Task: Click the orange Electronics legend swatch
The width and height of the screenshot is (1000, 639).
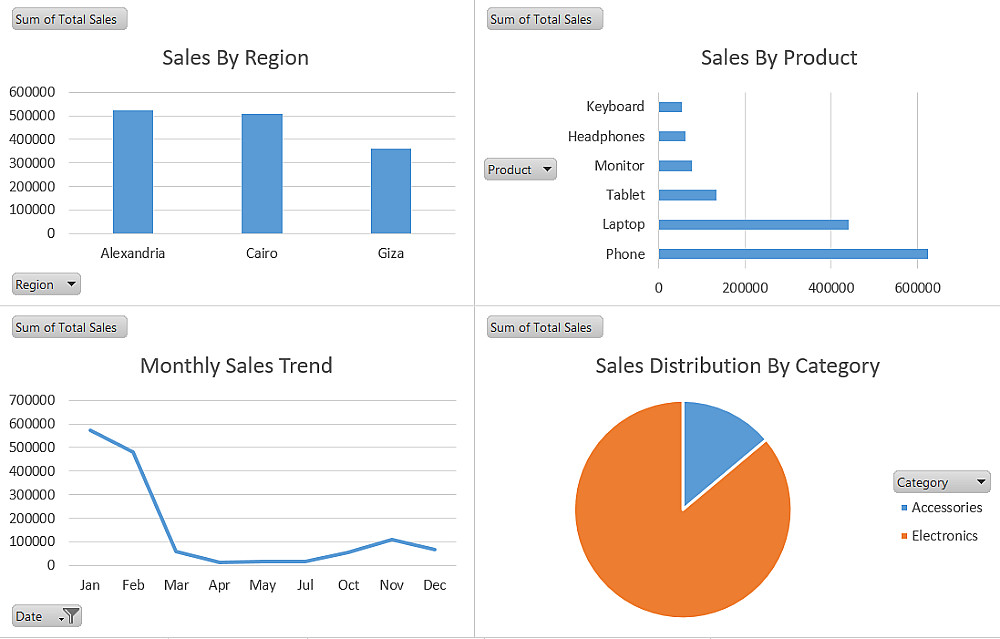Action: coord(904,536)
